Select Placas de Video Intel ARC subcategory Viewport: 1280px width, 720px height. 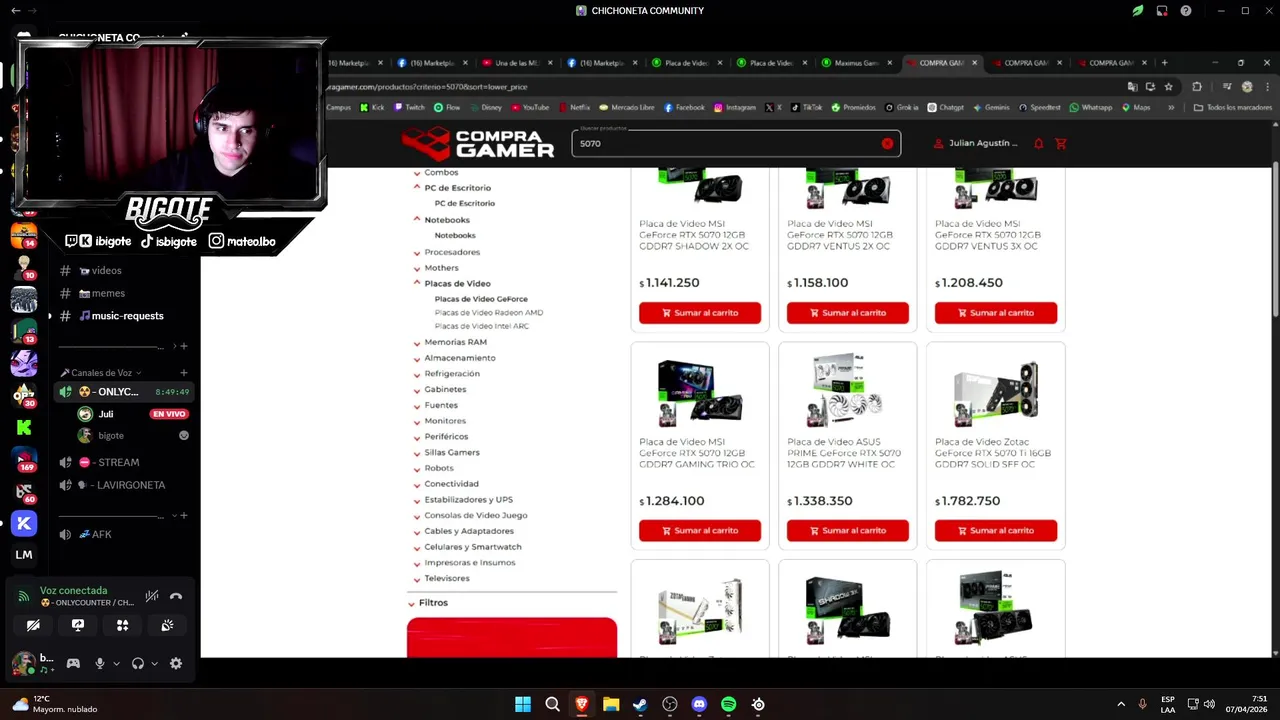click(481, 326)
